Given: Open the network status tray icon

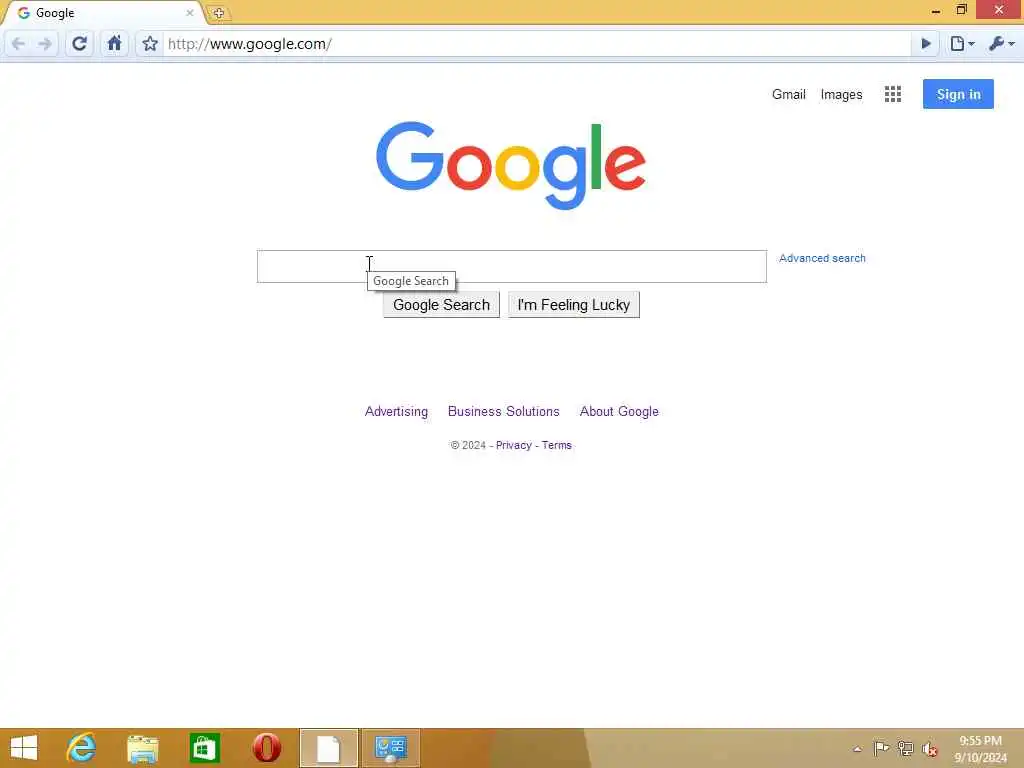Looking at the screenshot, I should 905,748.
